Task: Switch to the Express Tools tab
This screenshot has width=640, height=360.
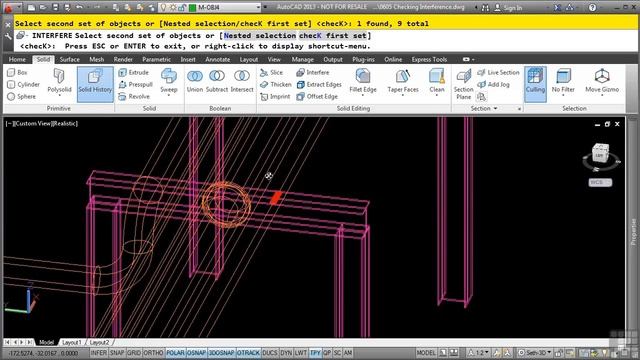Action: (429, 59)
